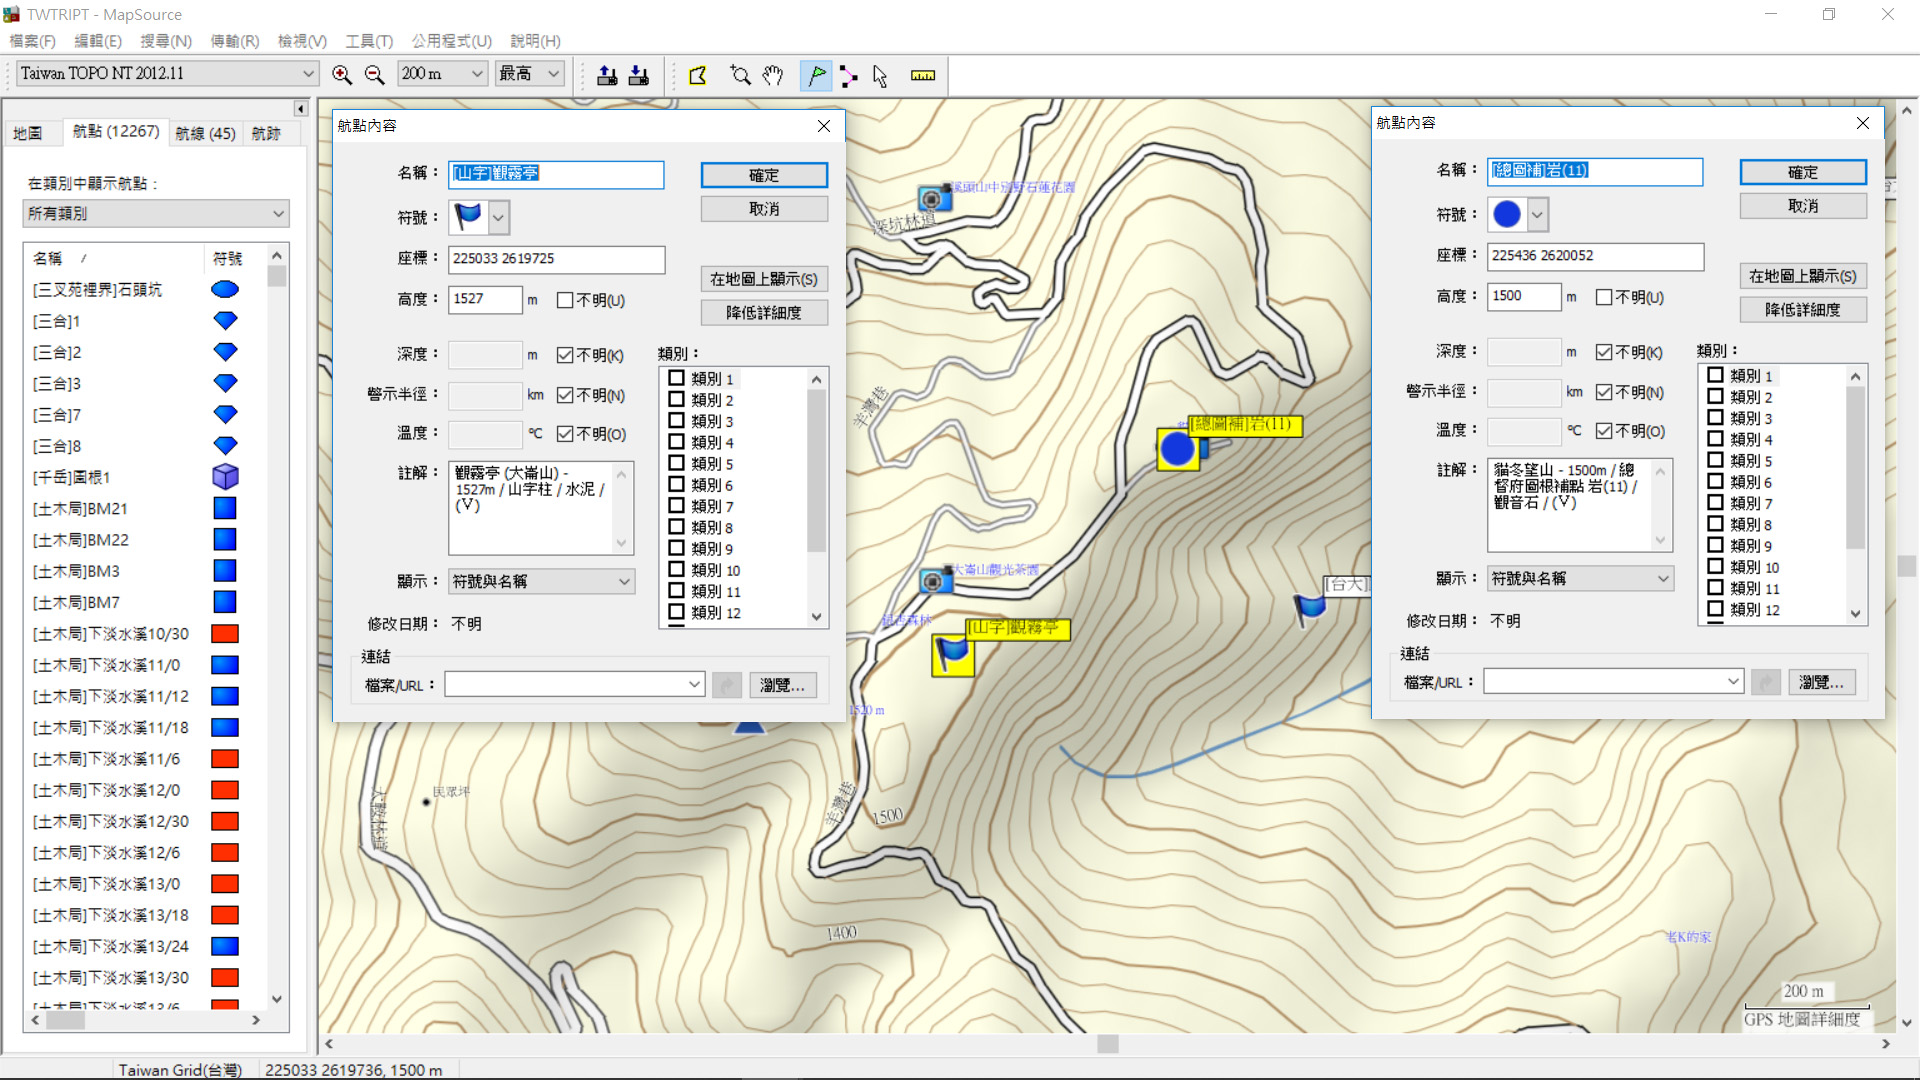Check 類別 3 in right dialog
Screen dimensions: 1920x1080
pos(1715,418)
